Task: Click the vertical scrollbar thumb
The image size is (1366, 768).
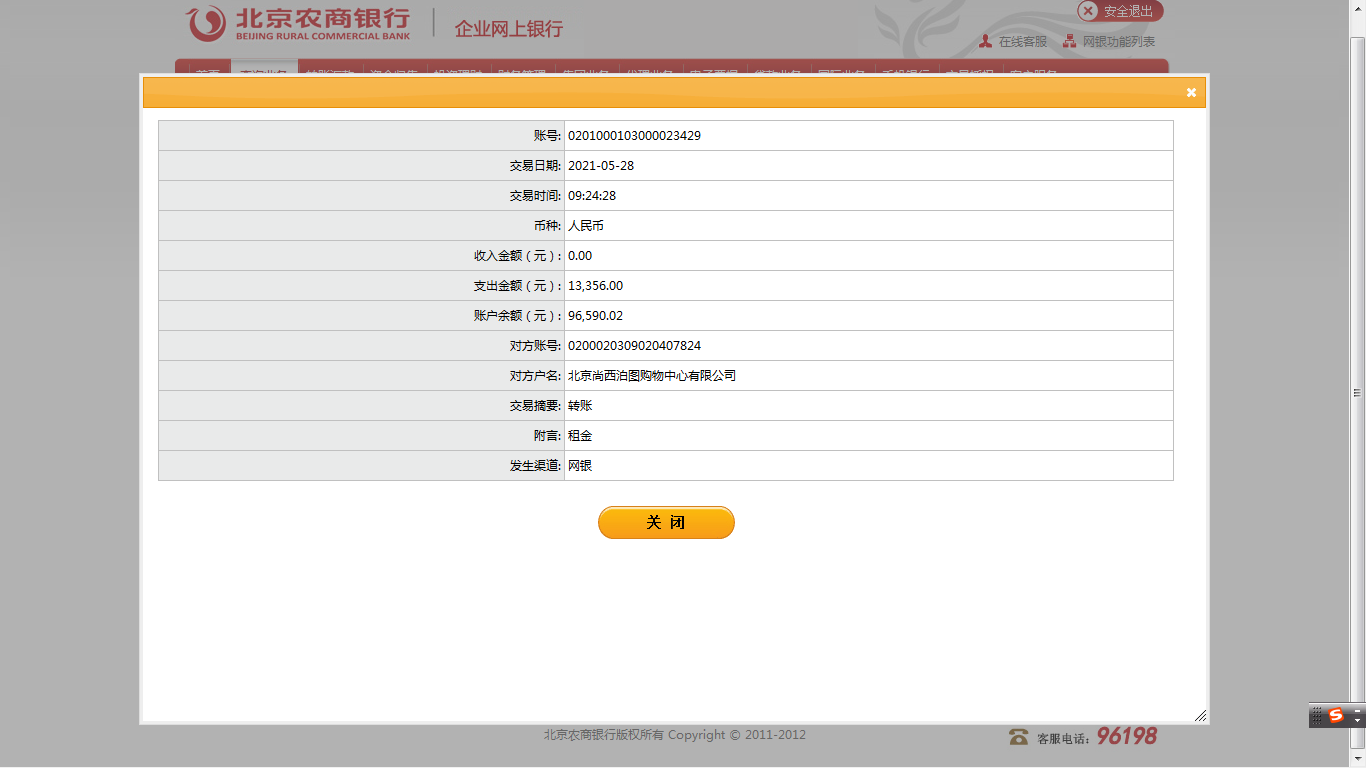Action: click(x=1357, y=390)
